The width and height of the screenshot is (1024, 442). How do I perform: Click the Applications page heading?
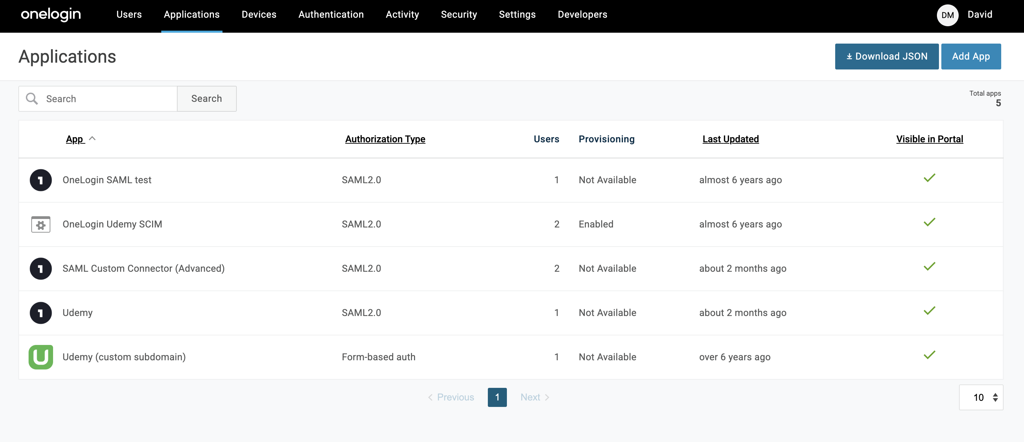67,57
